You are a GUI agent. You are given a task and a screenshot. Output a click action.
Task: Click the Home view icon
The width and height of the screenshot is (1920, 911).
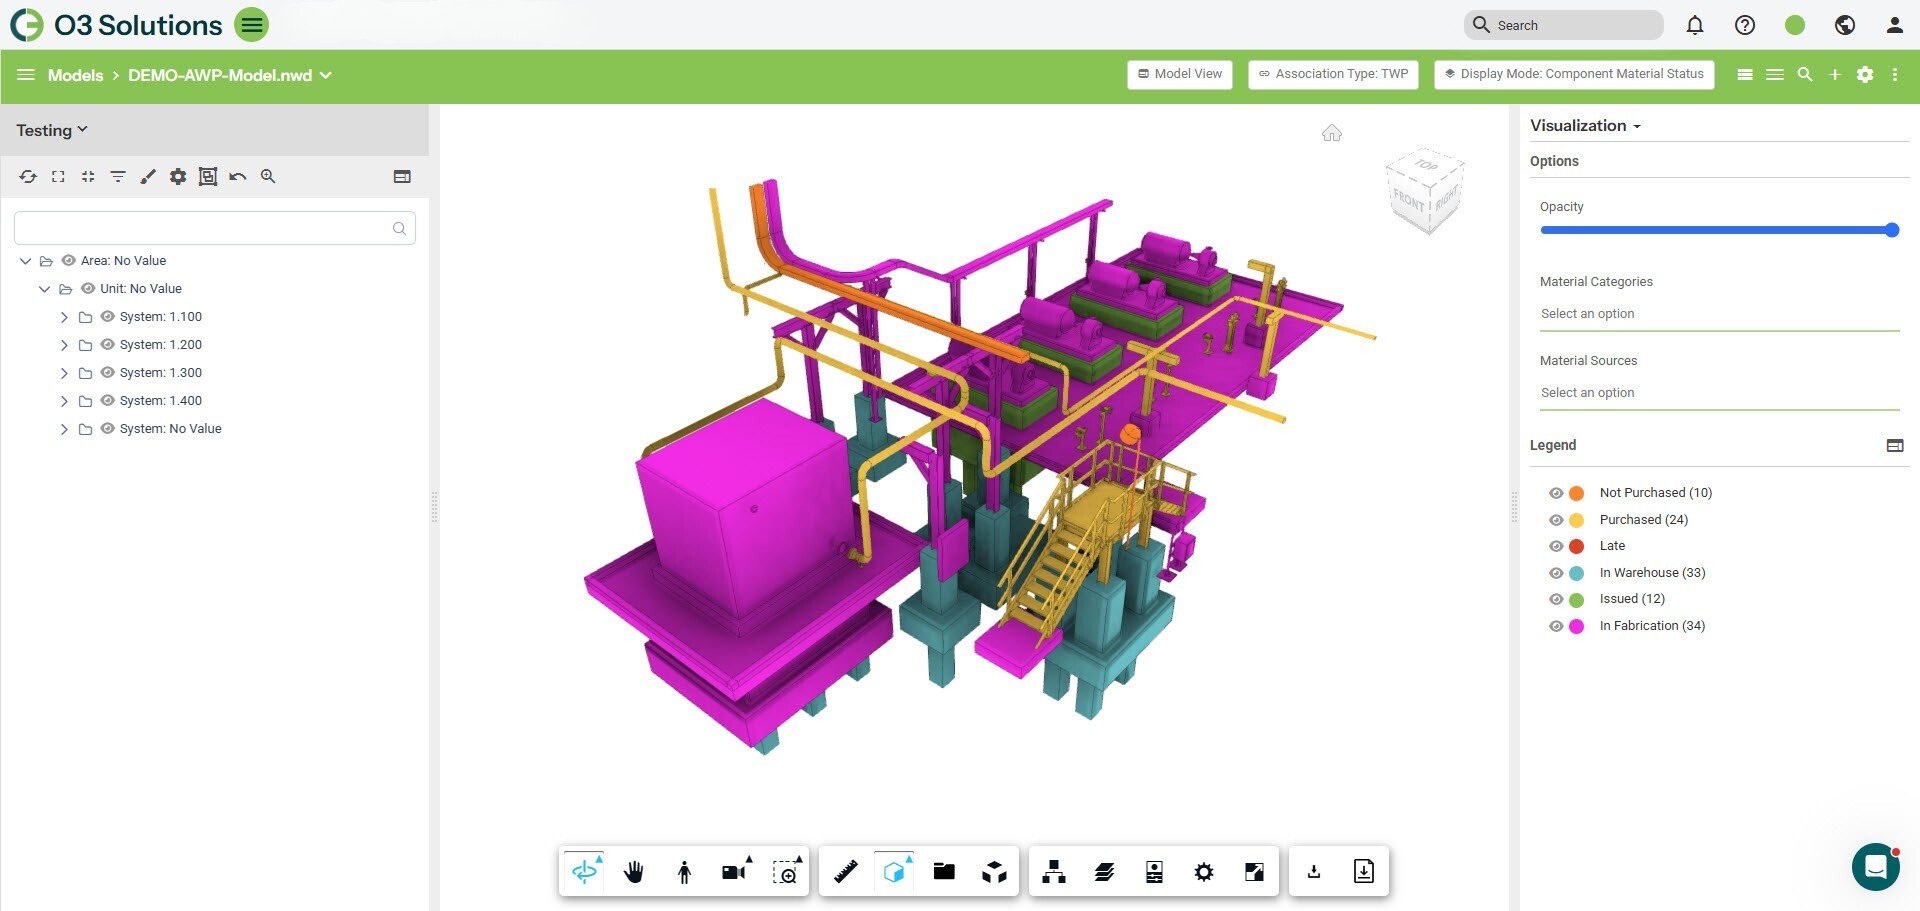click(1331, 133)
